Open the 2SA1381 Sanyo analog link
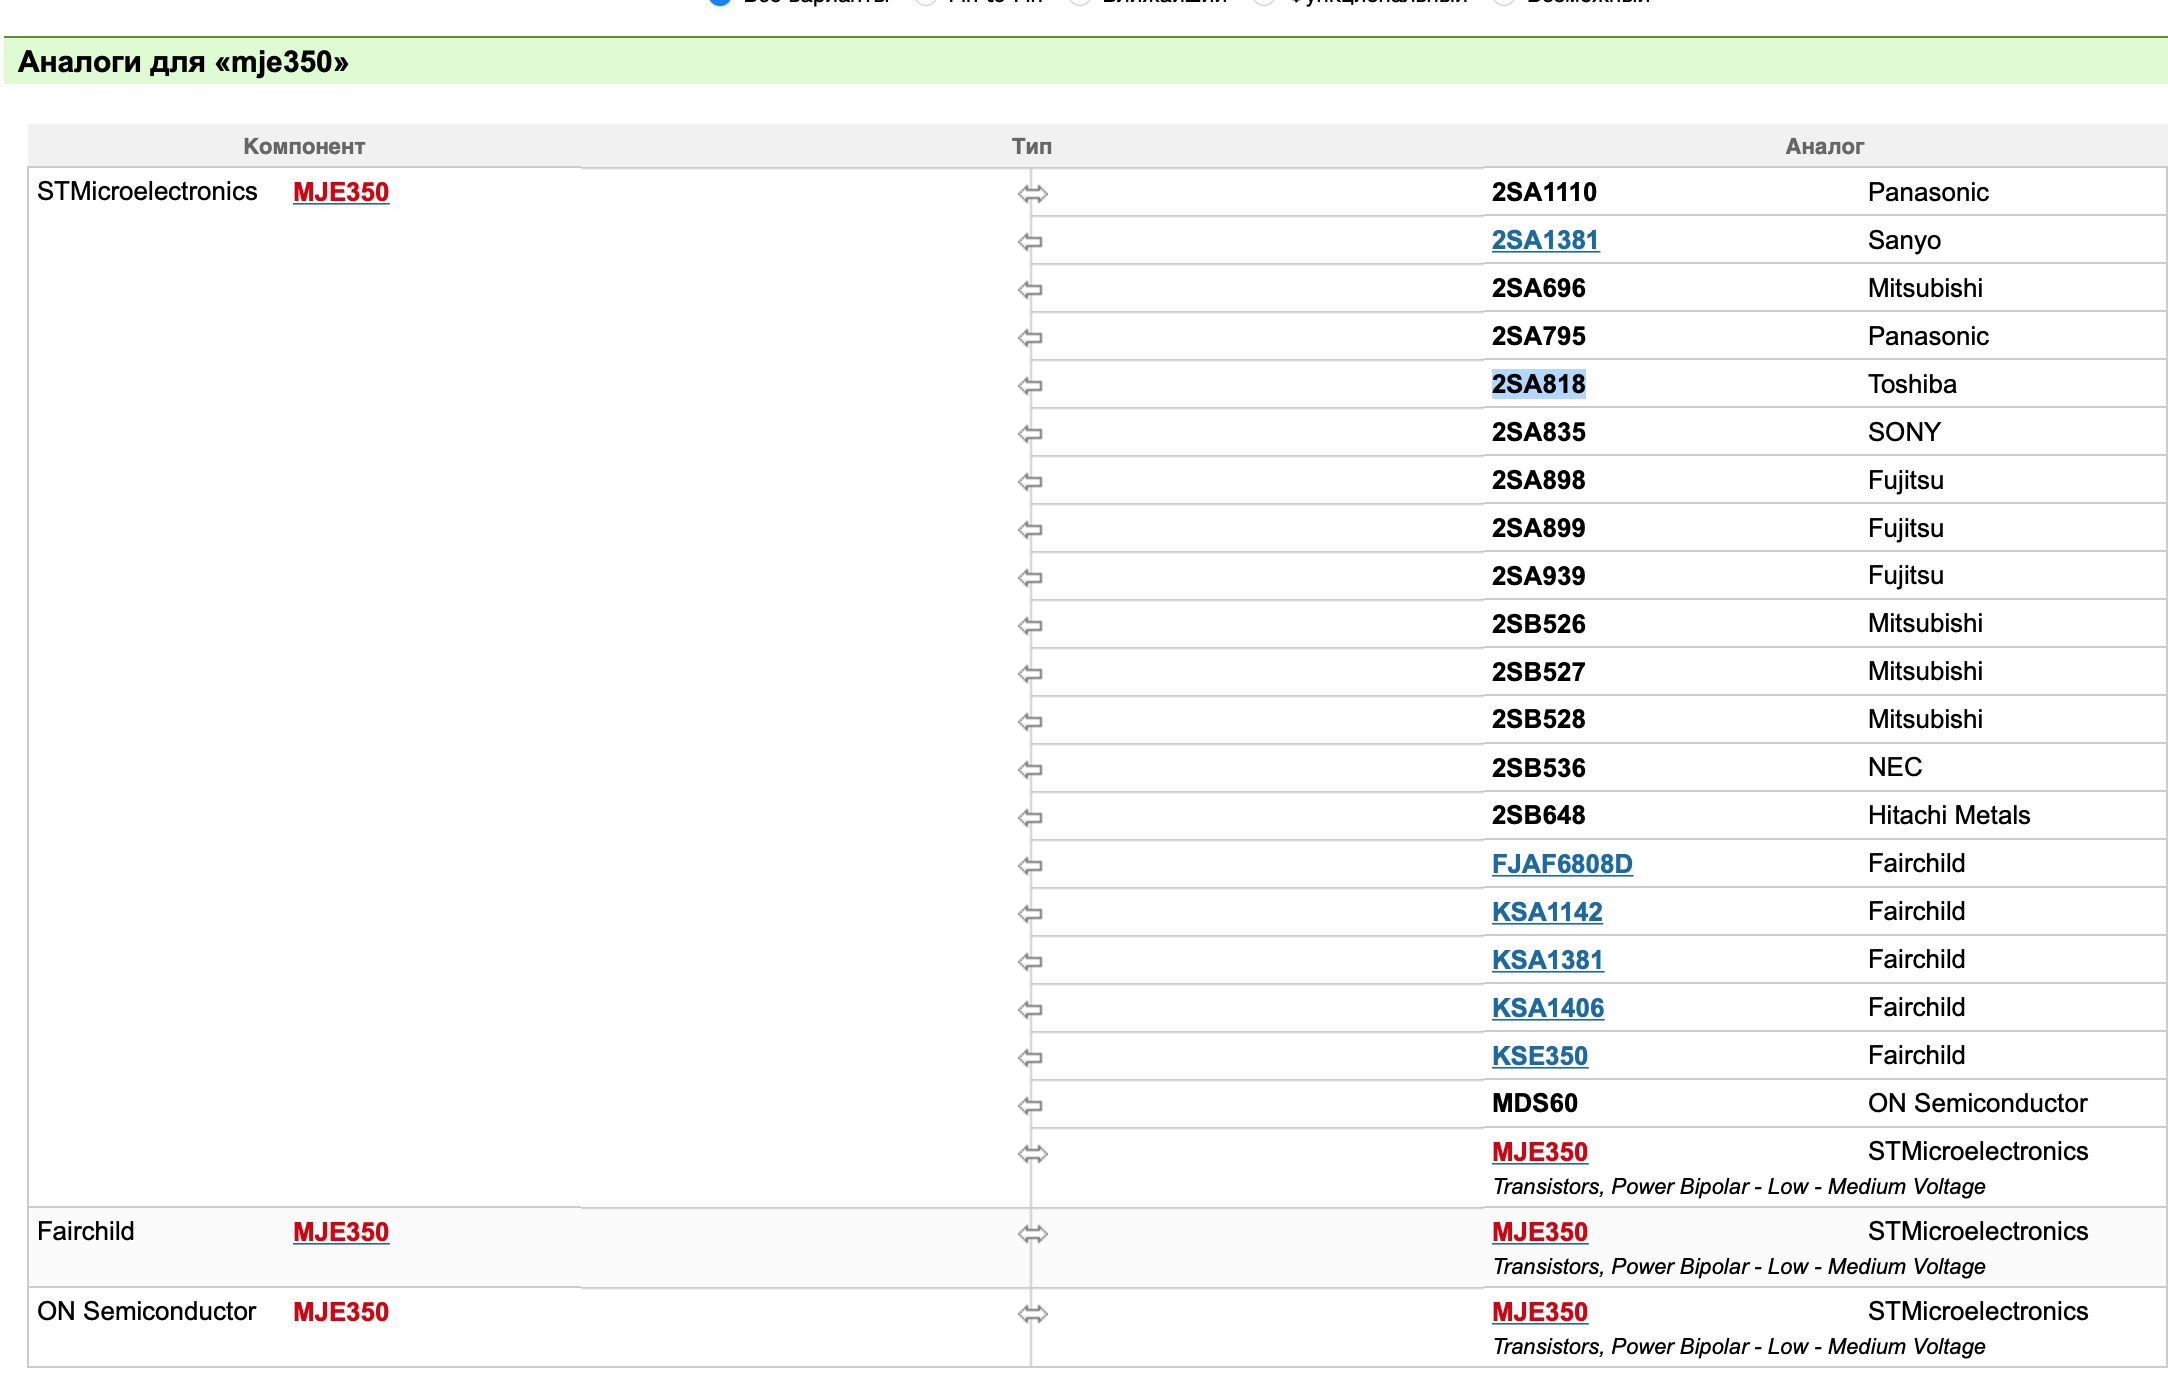This screenshot has width=2168, height=1374. [1544, 240]
